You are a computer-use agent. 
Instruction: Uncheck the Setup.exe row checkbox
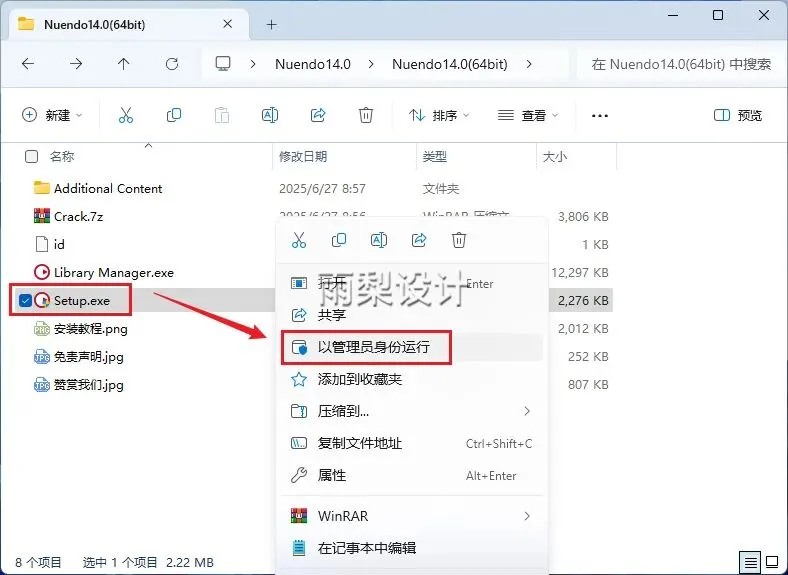click(25, 301)
